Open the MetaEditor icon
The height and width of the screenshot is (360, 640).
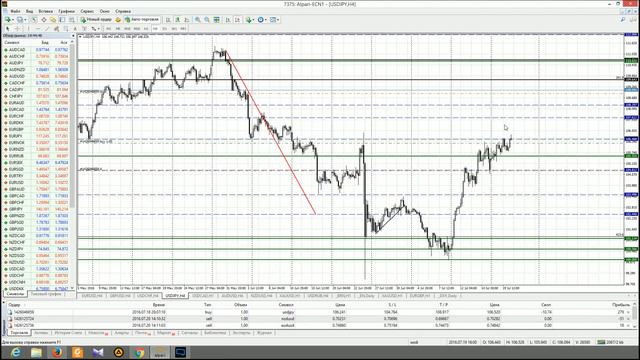(118, 20)
